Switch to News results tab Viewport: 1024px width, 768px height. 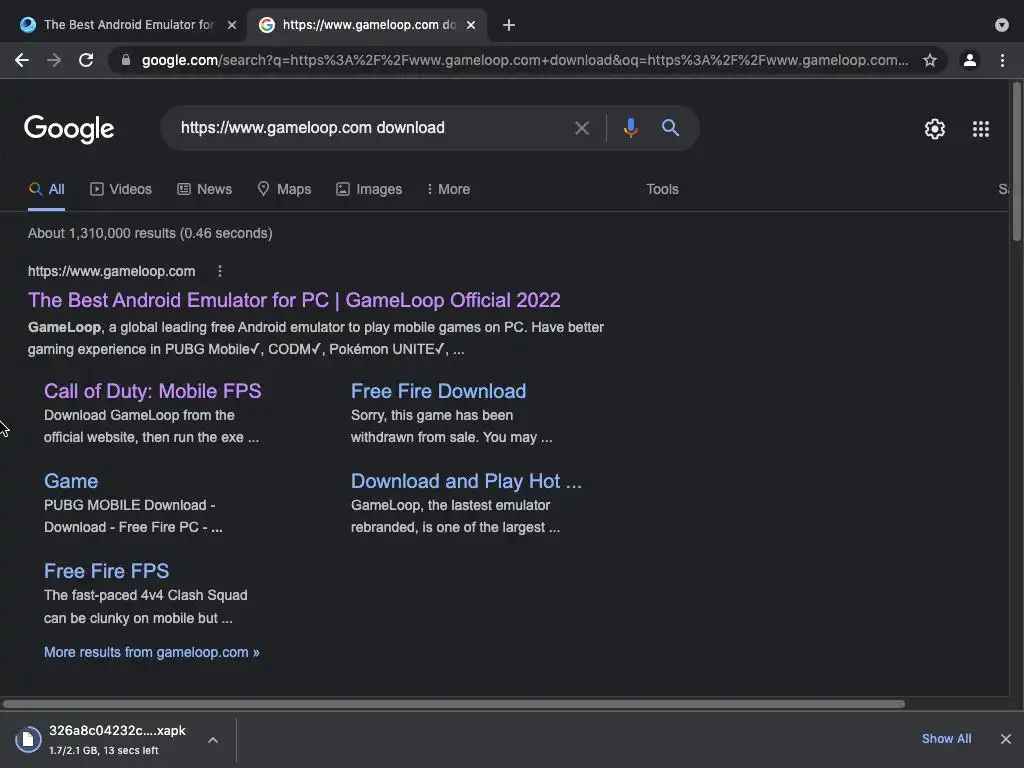[x=204, y=189]
